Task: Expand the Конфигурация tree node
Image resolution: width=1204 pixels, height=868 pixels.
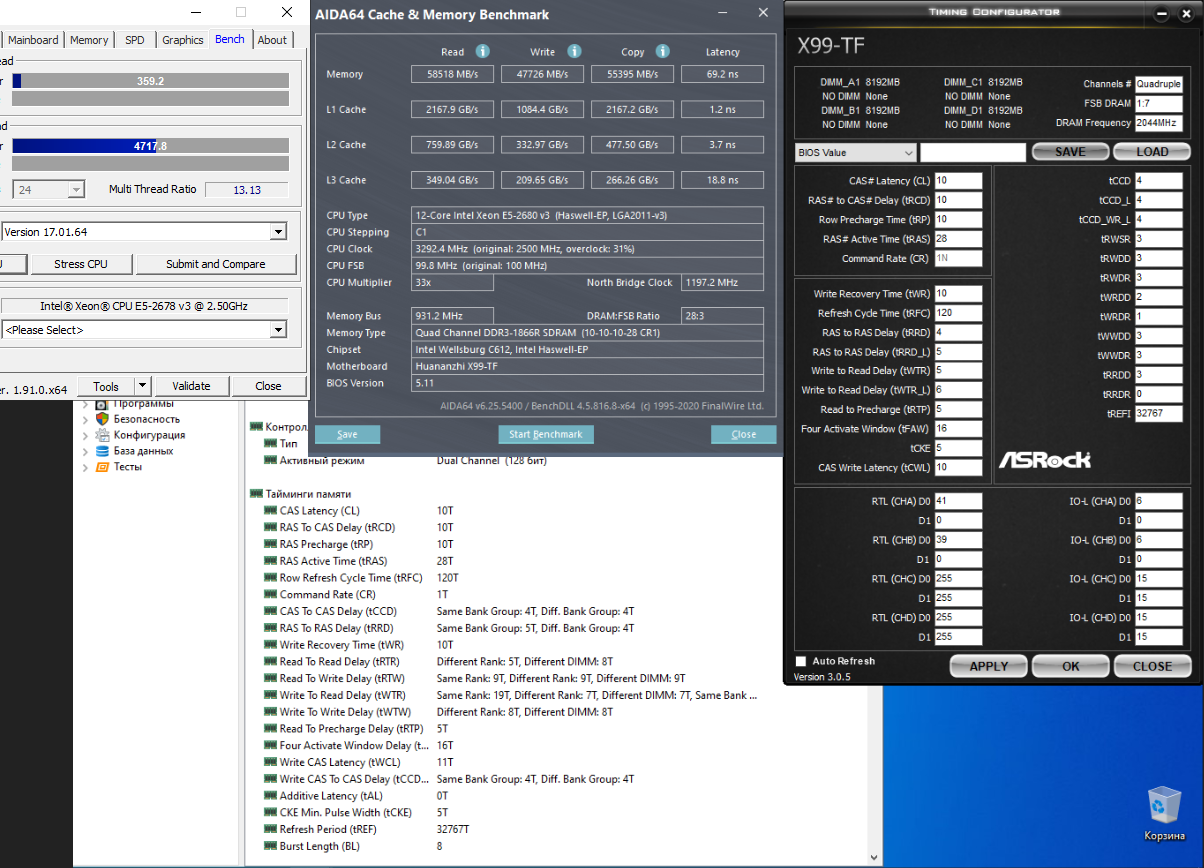Action: (x=85, y=435)
